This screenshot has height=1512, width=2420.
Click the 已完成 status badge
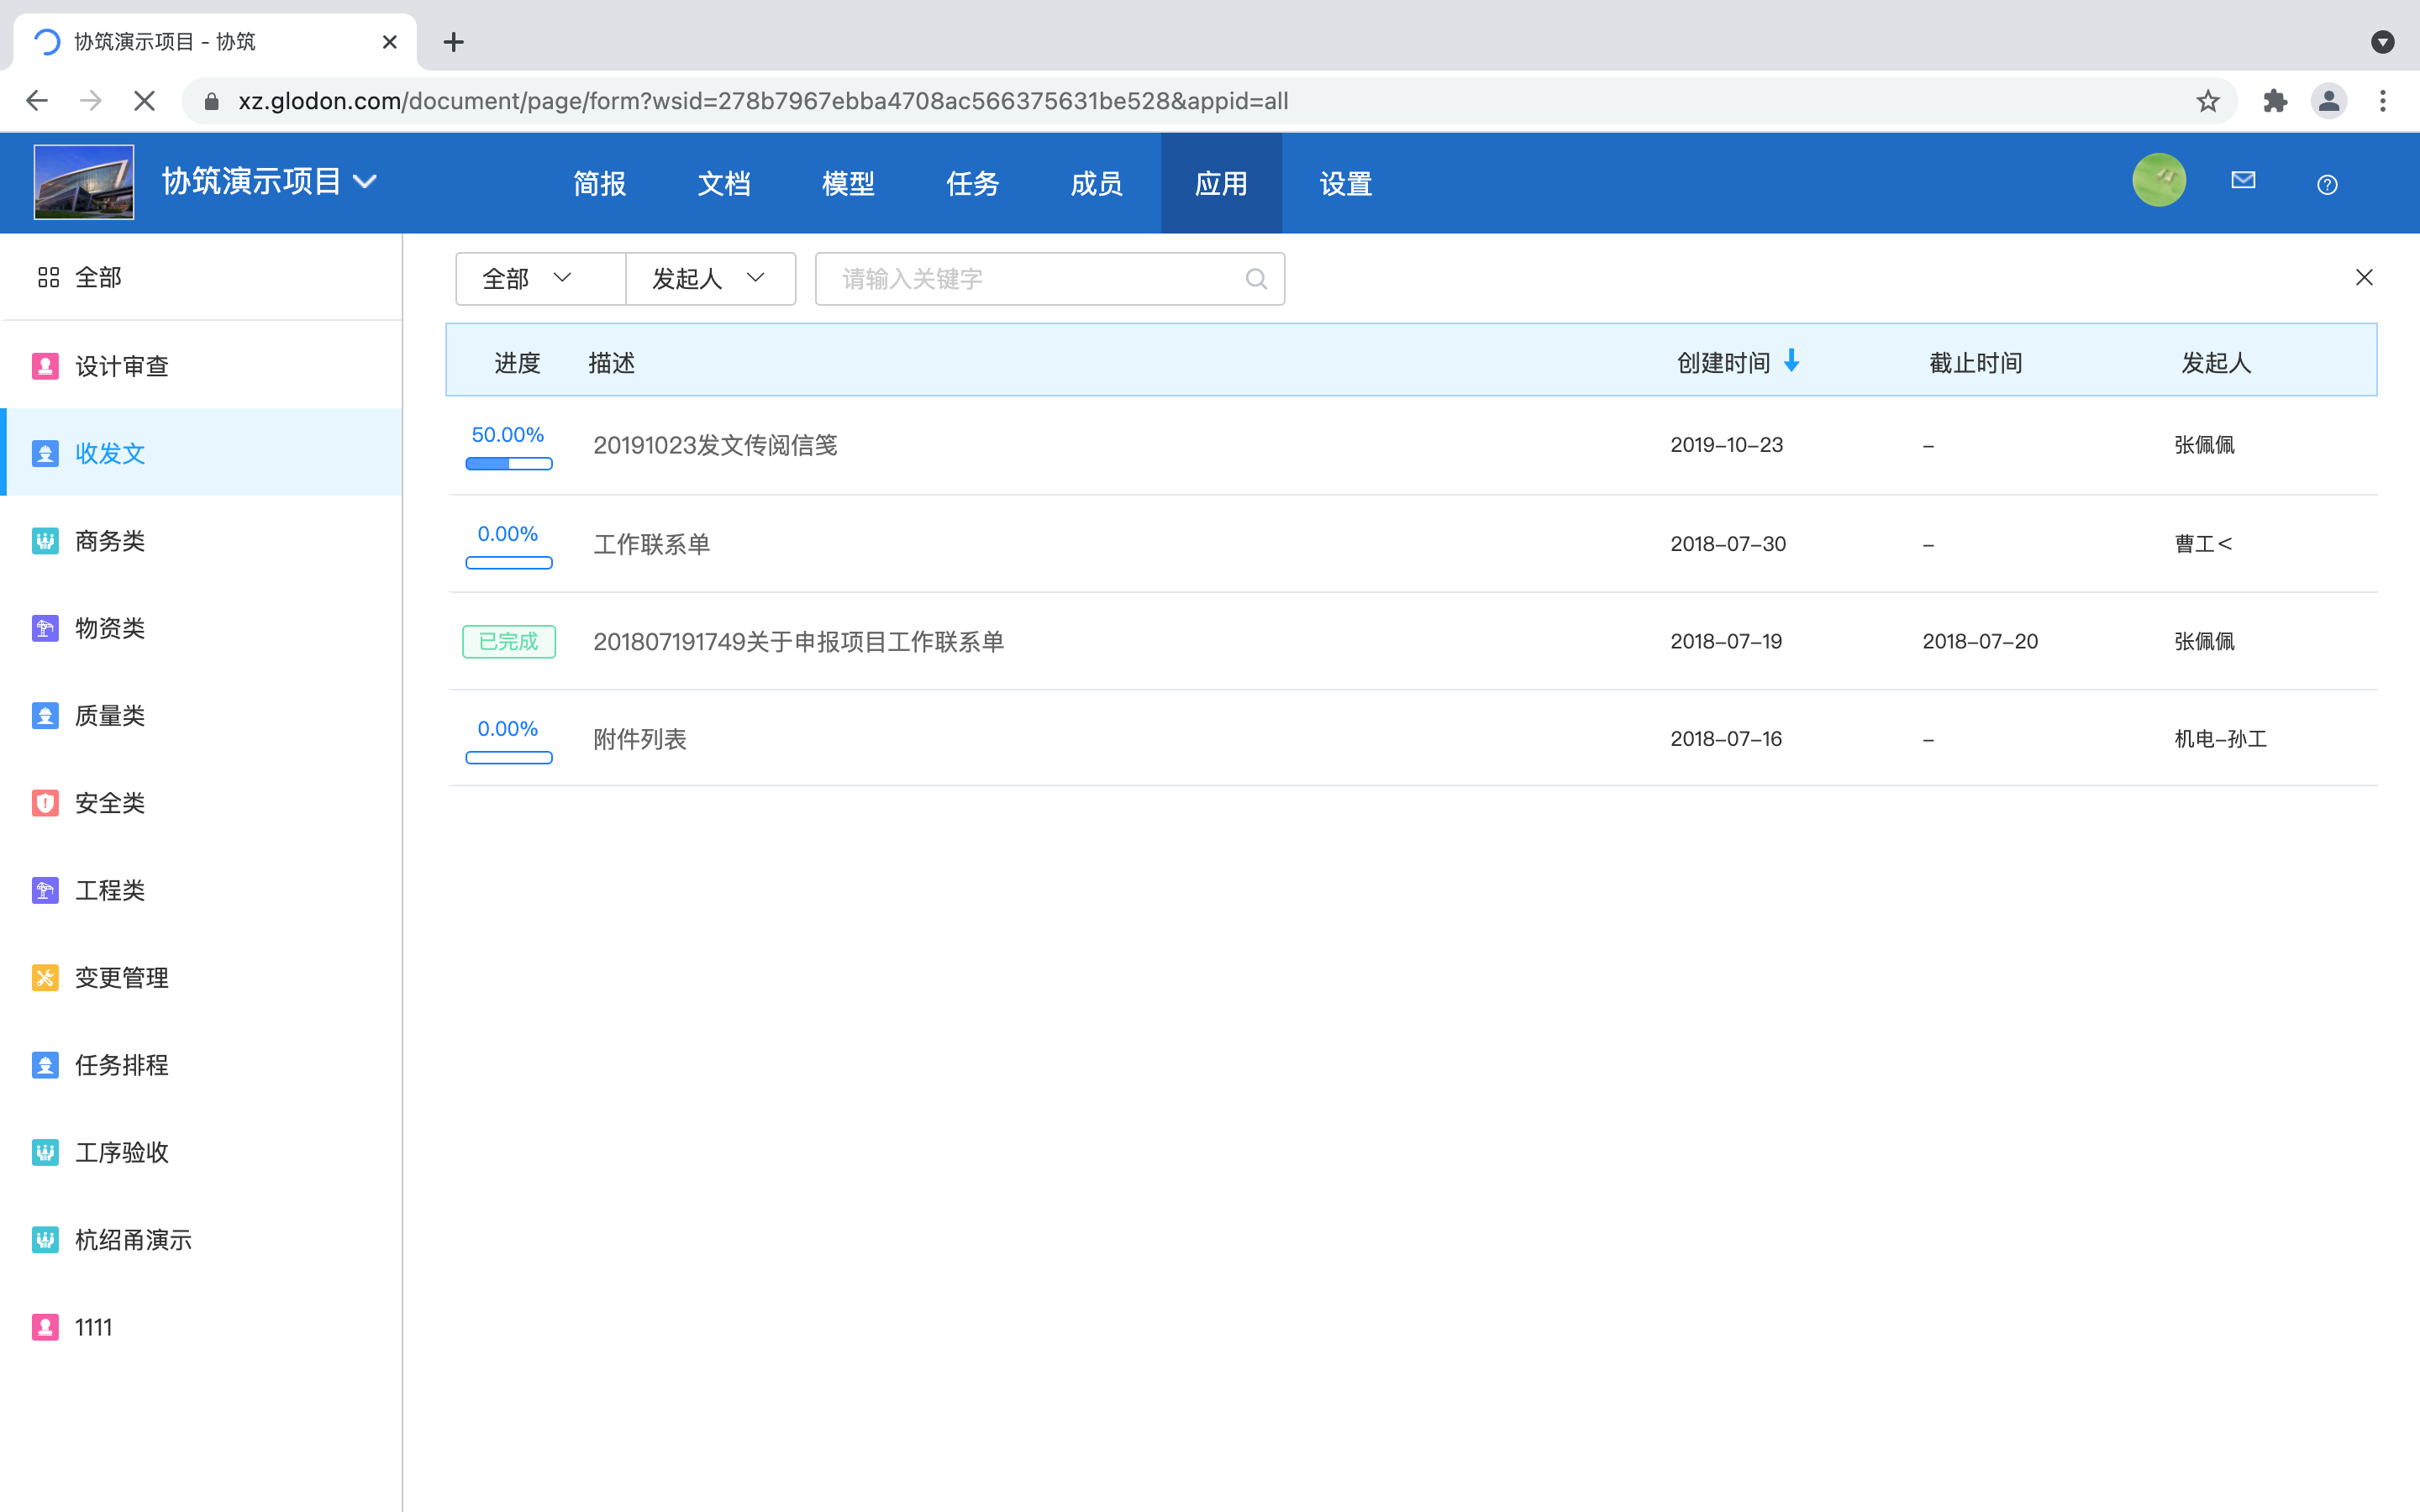(x=508, y=641)
